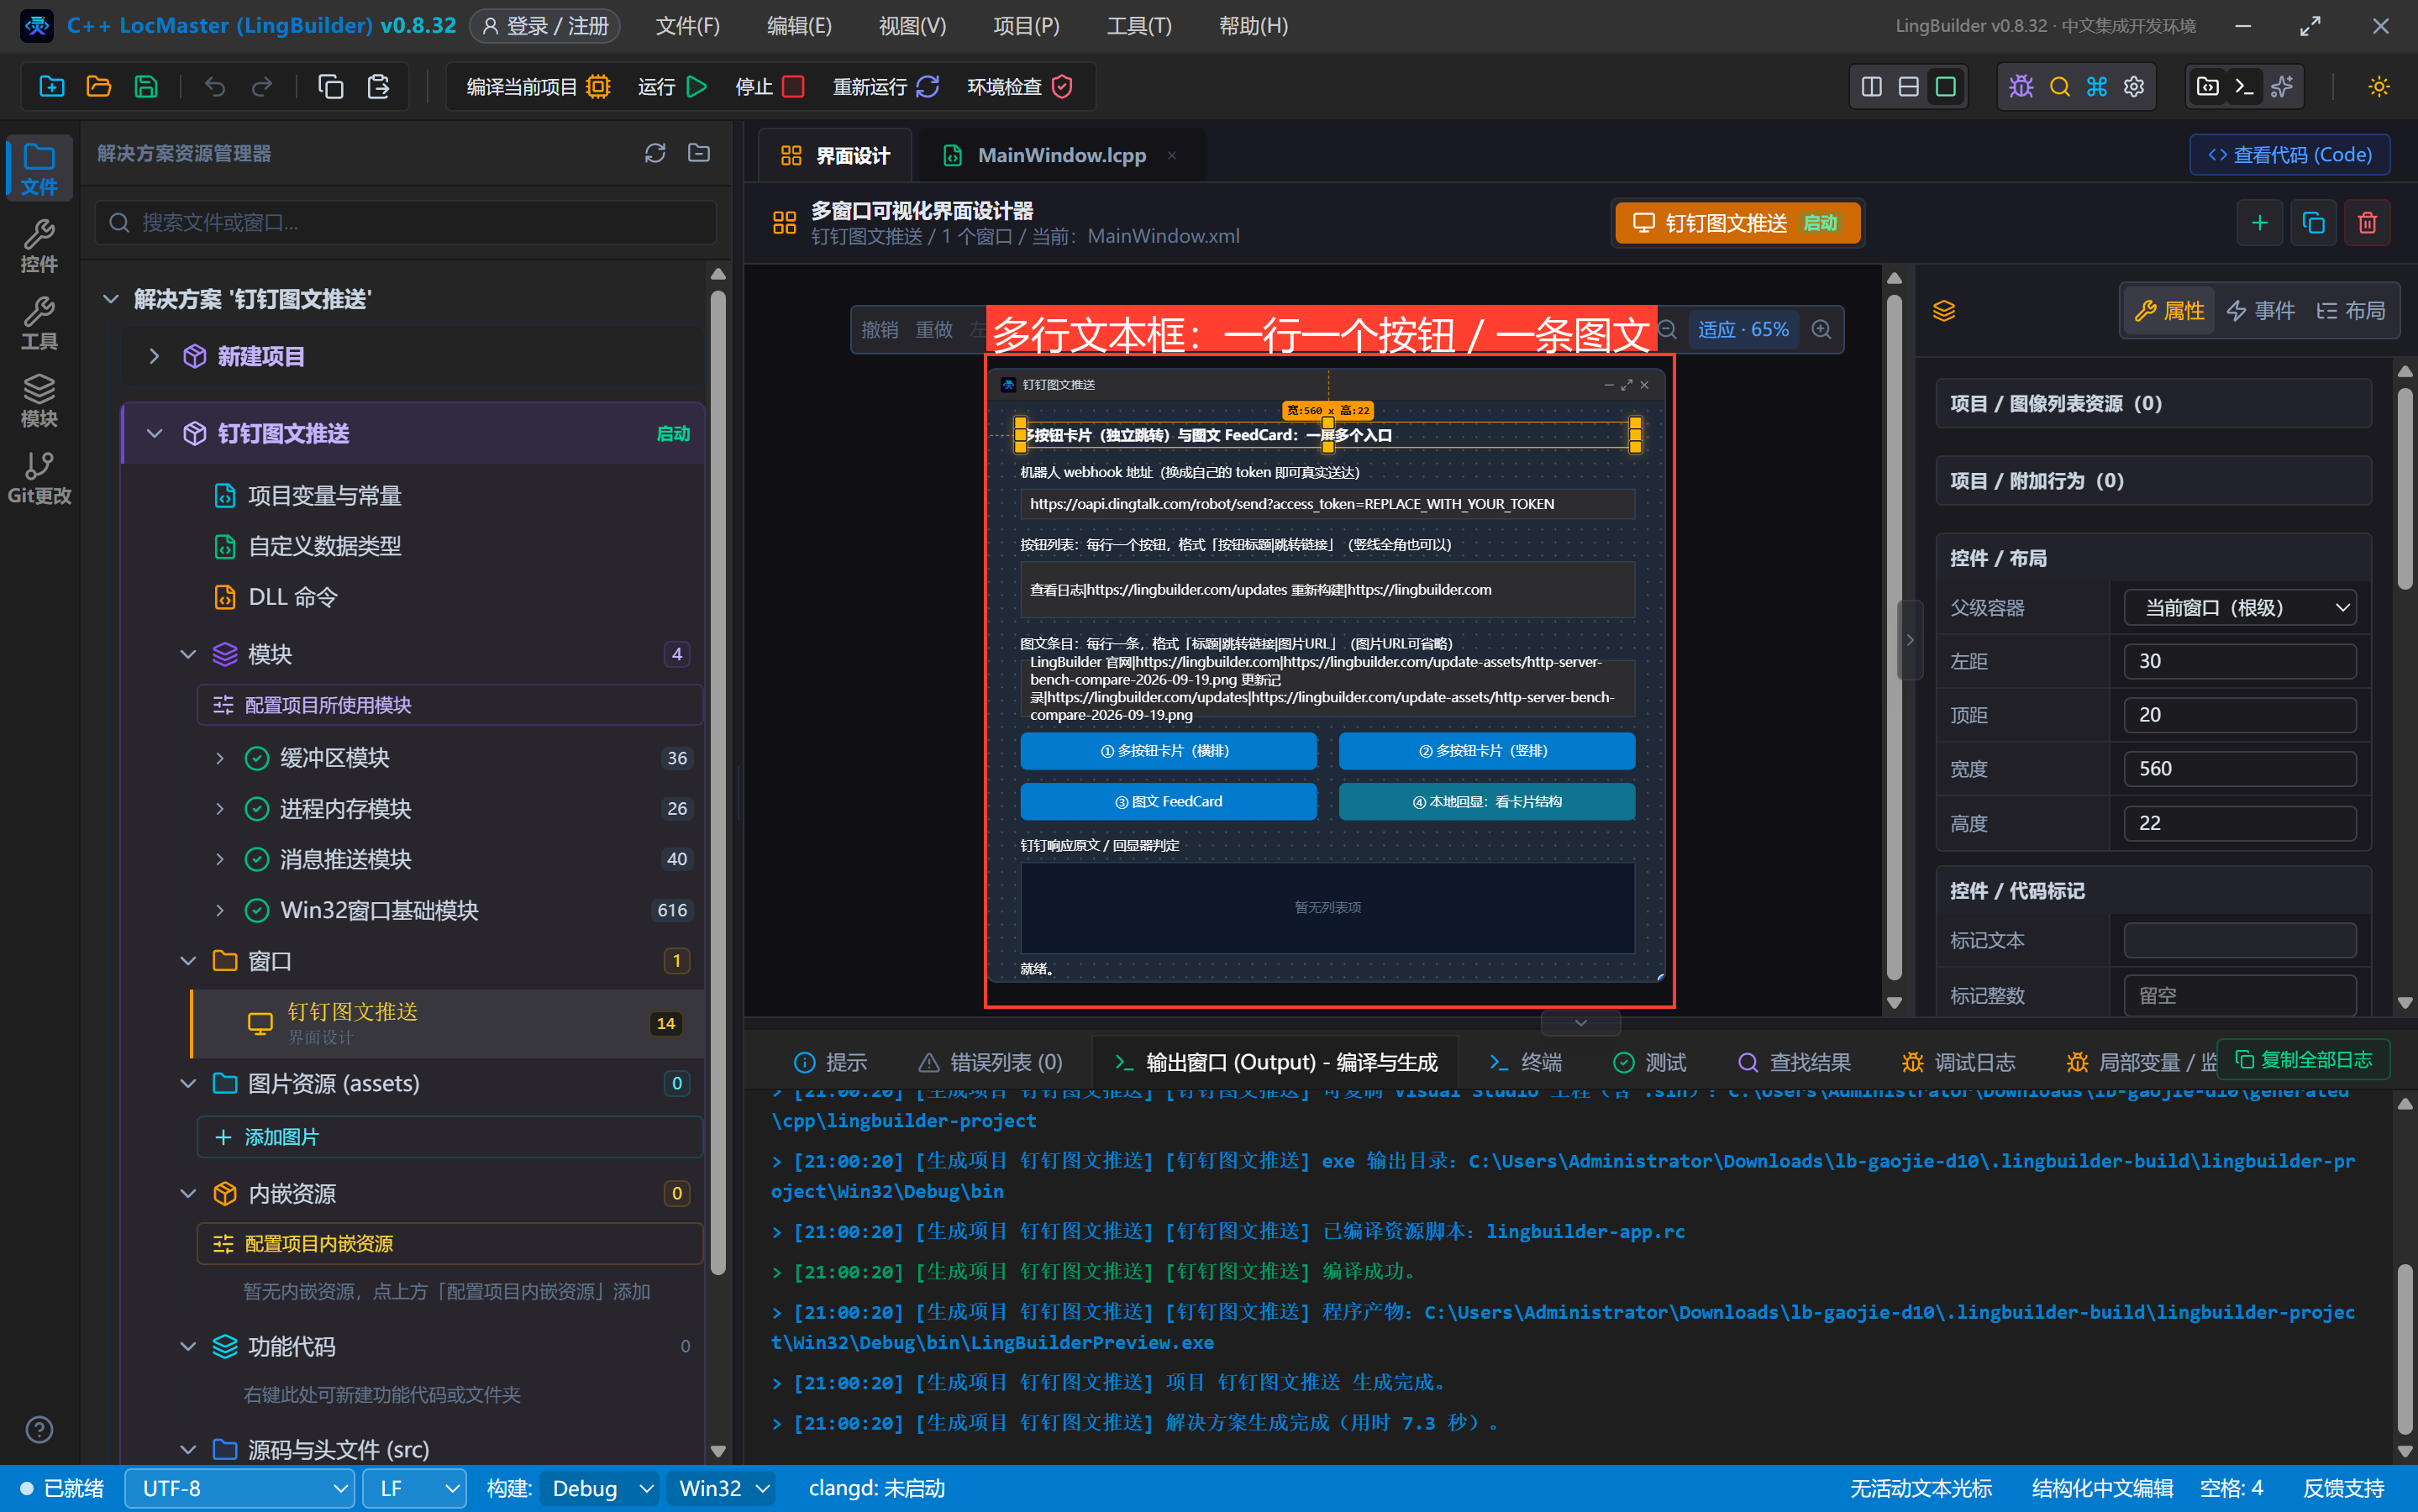Click 登录 / 注册 button

(545, 26)
